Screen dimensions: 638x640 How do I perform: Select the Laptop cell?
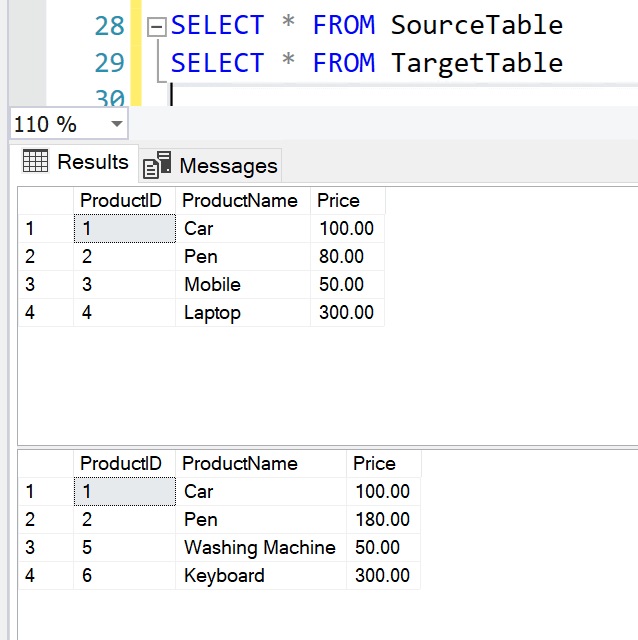(212, 313)
